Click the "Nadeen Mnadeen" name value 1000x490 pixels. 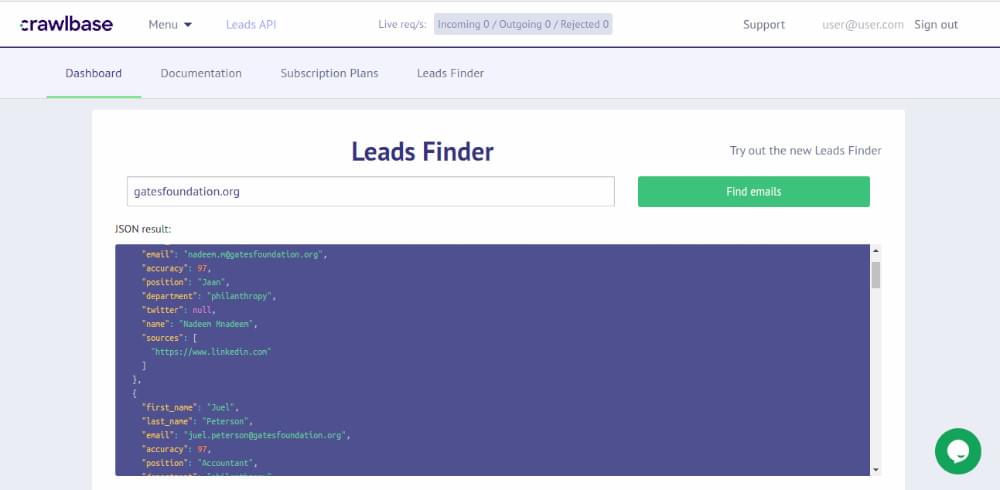[x=218, y=324]
